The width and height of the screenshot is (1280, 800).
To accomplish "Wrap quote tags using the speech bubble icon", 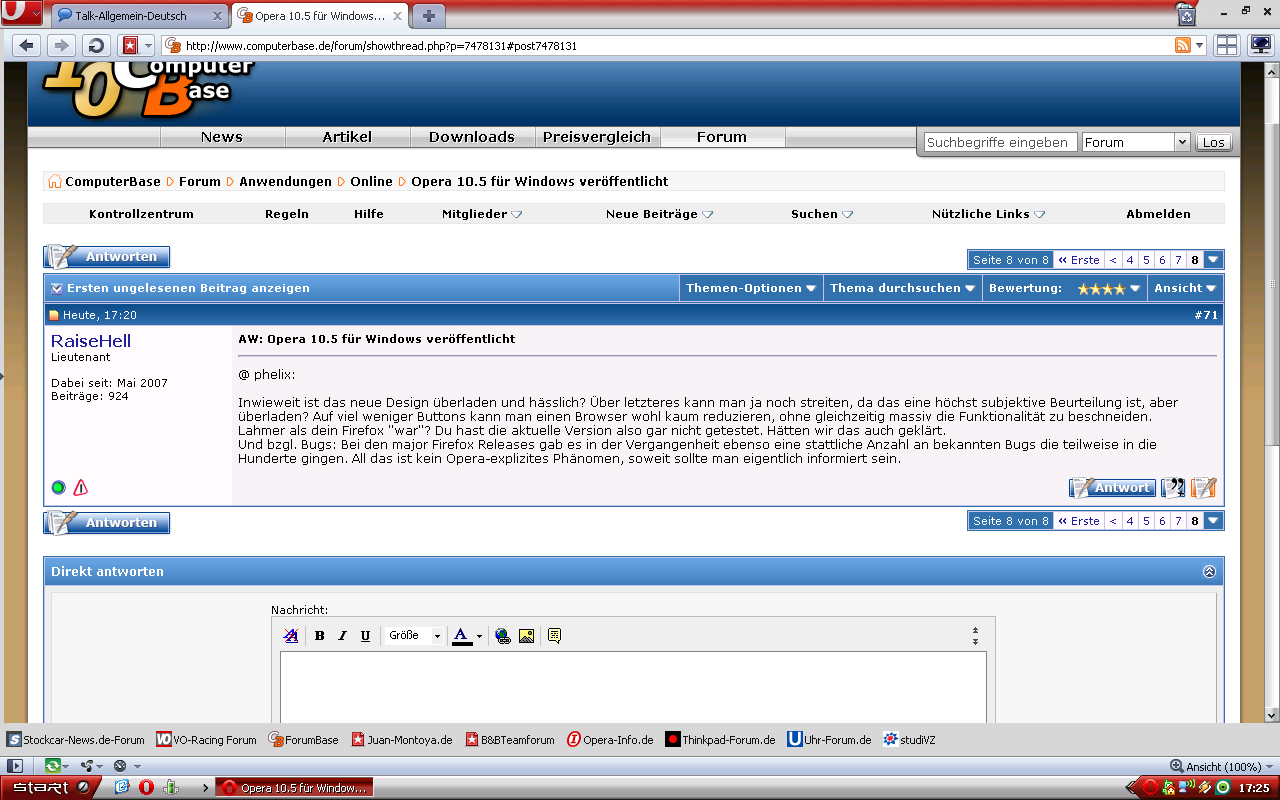I will 554,636.
